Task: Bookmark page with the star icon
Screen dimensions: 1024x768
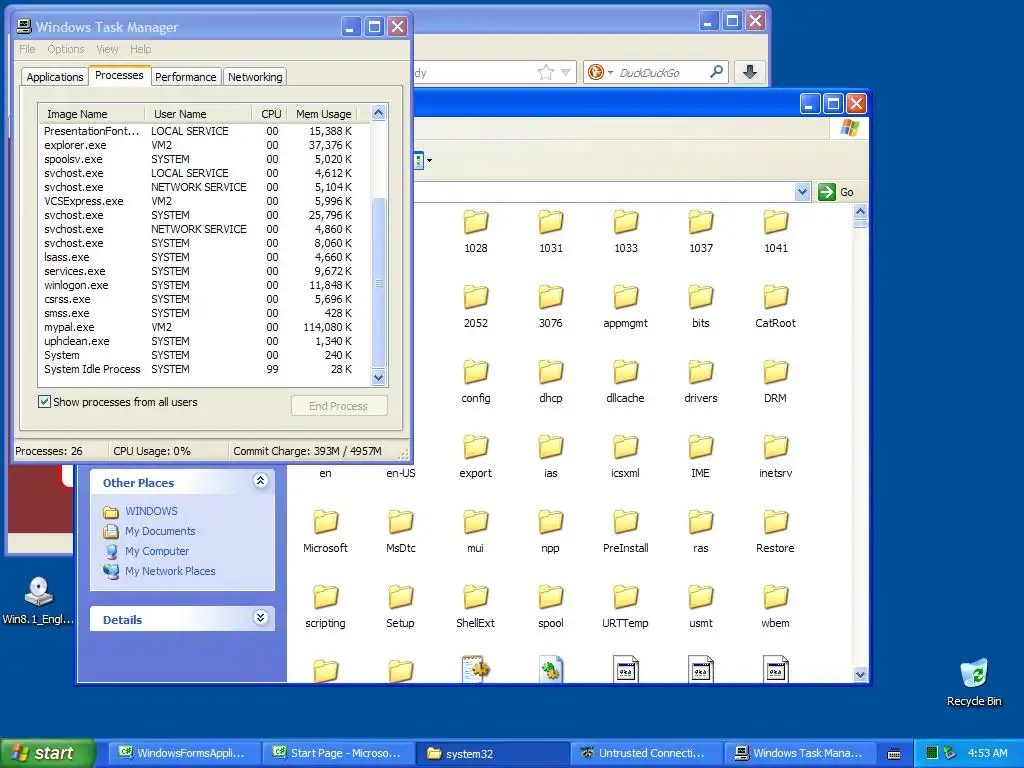Action: click(x=546, y=72)
